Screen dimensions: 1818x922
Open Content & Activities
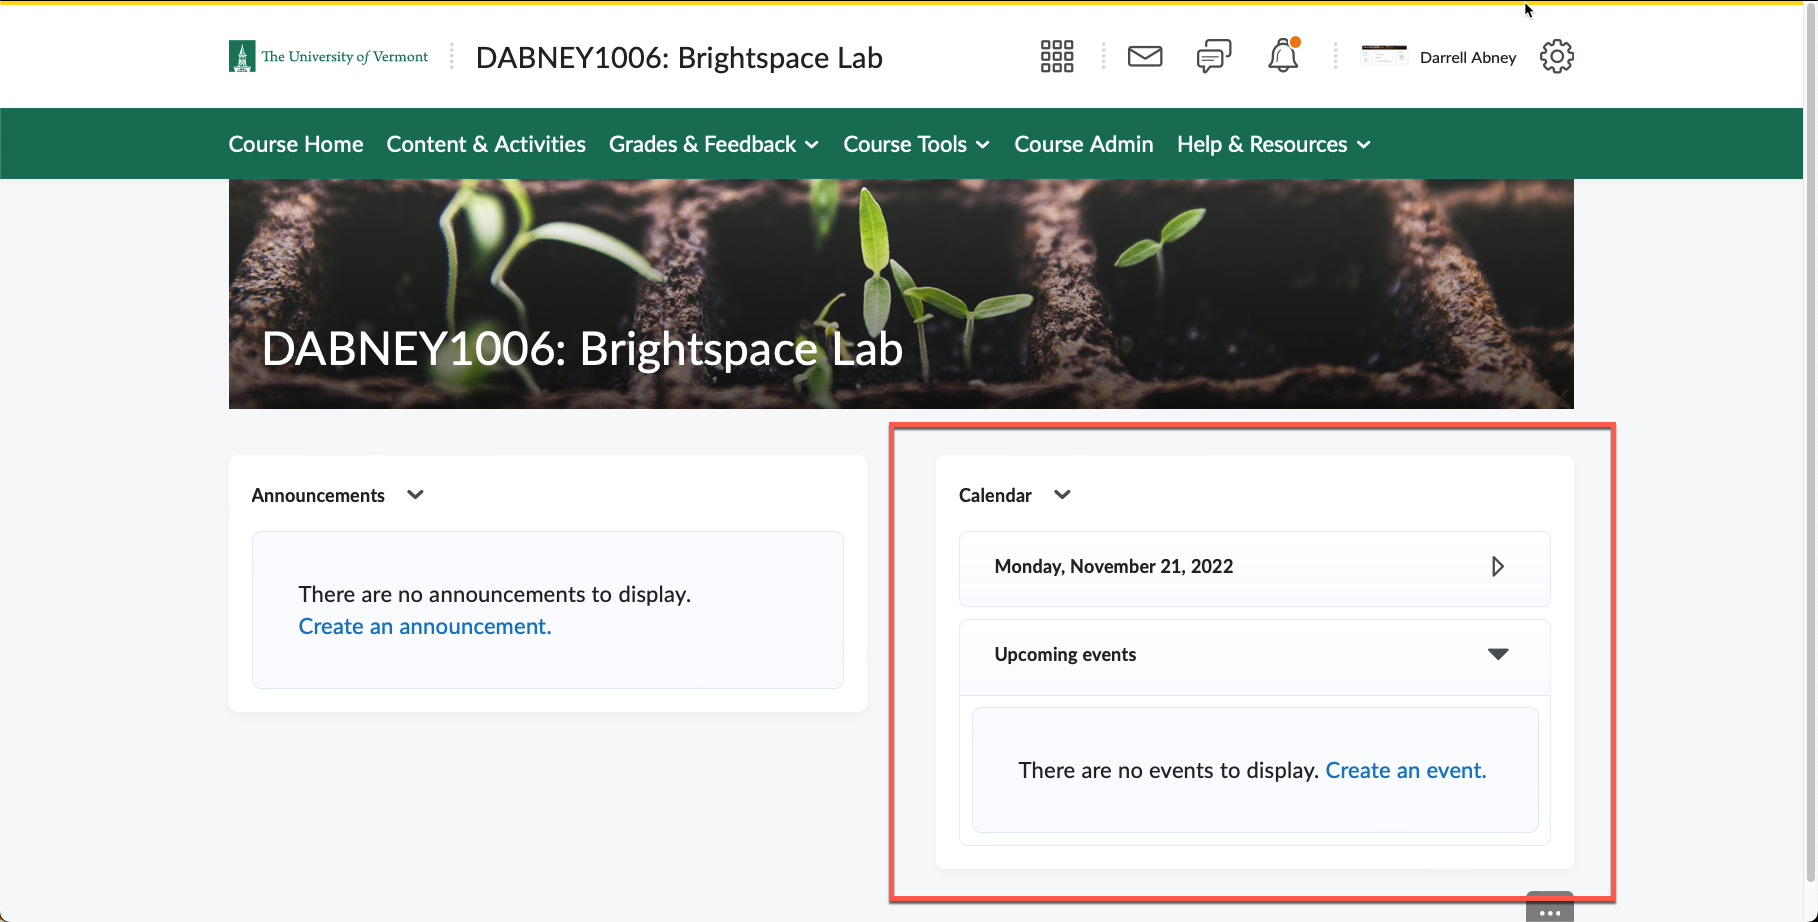[486, 144]
